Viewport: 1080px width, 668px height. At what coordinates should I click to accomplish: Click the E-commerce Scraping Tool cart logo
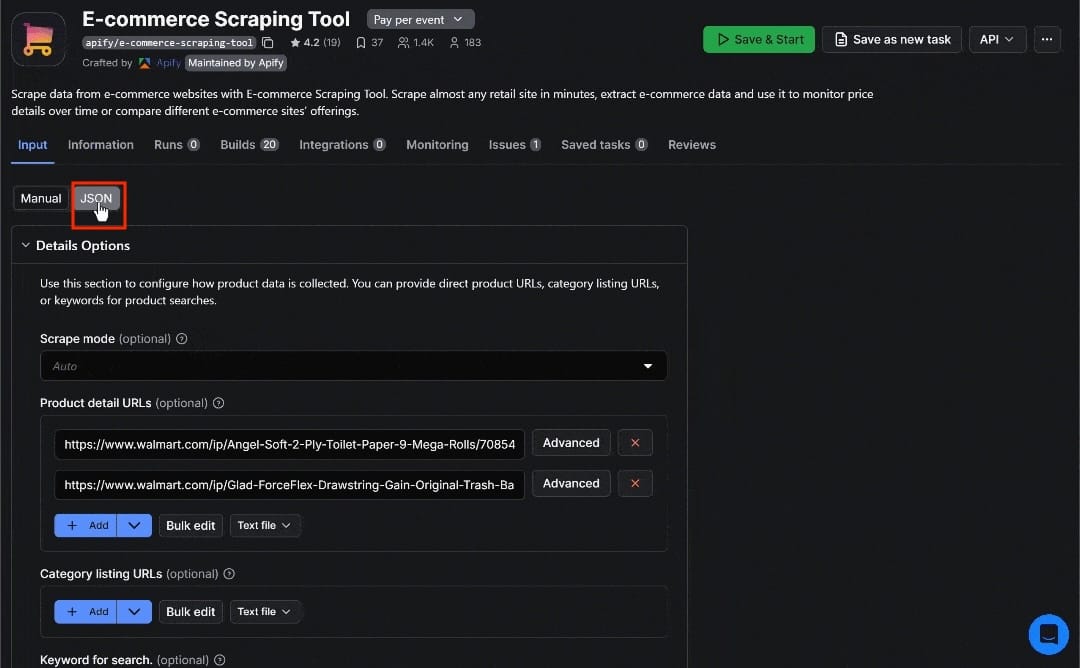click(38, 39)
